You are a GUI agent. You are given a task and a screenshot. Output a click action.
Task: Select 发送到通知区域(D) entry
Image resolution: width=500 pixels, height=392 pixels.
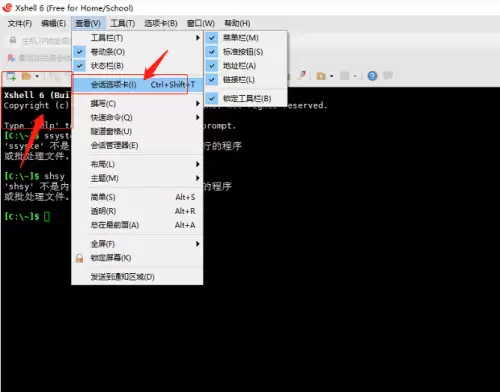point(137,277)
